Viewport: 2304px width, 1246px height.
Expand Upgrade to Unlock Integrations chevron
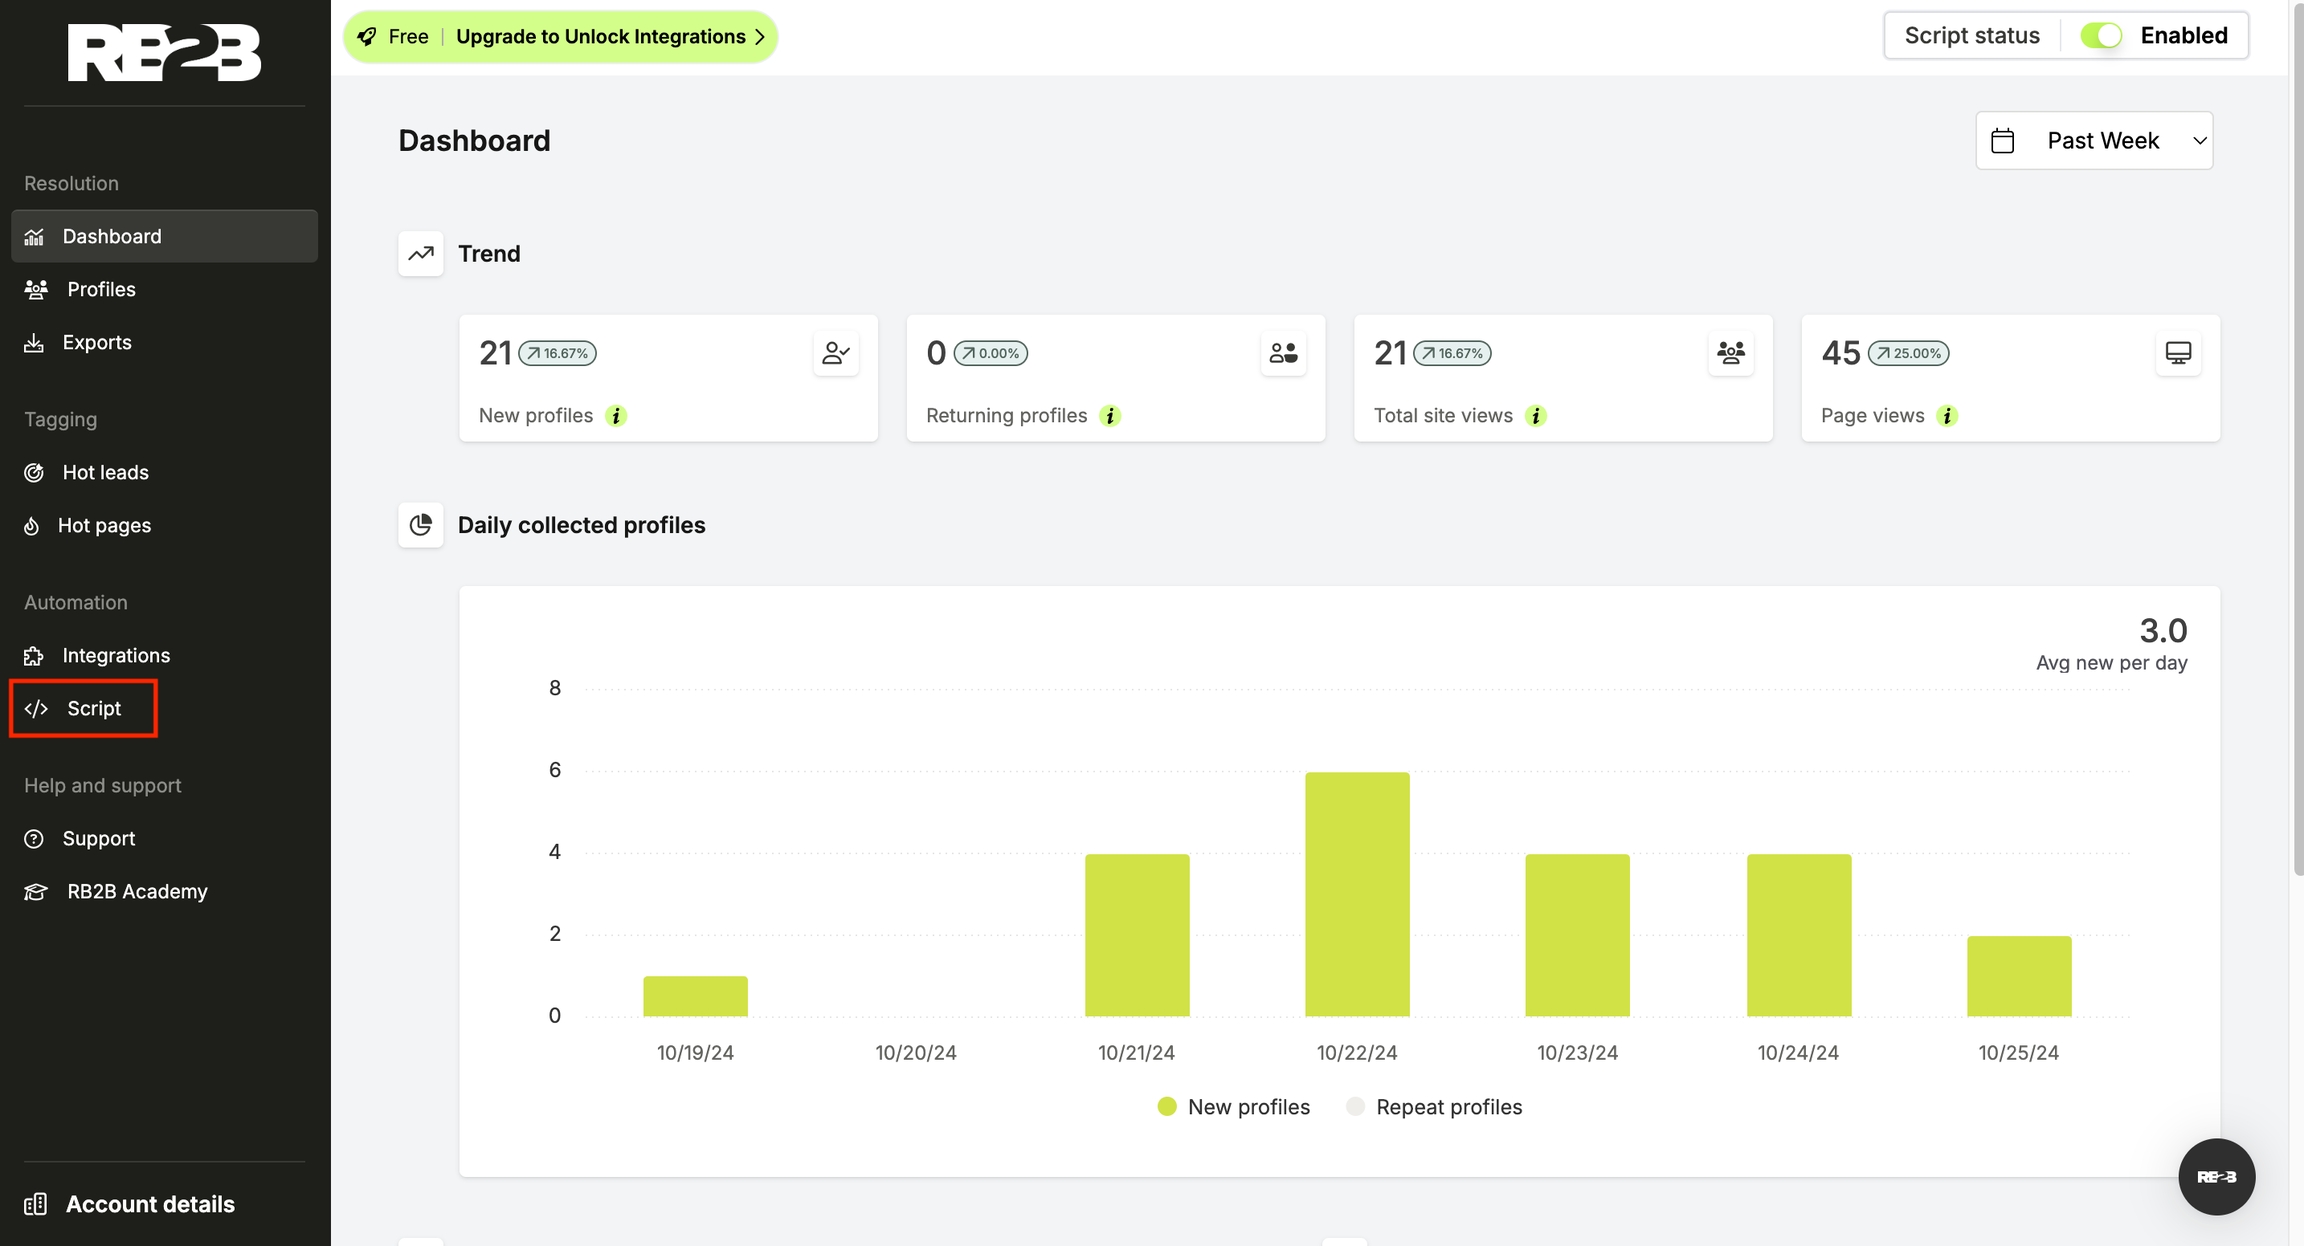tap(760, 37)
